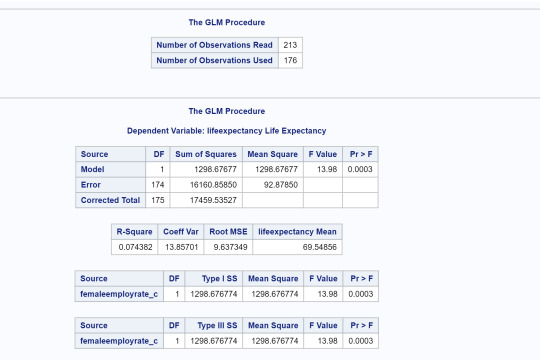This screenshot has height=360, width=540.
Task: Select the Error DF value 174
Action: [x=157, y=185]
